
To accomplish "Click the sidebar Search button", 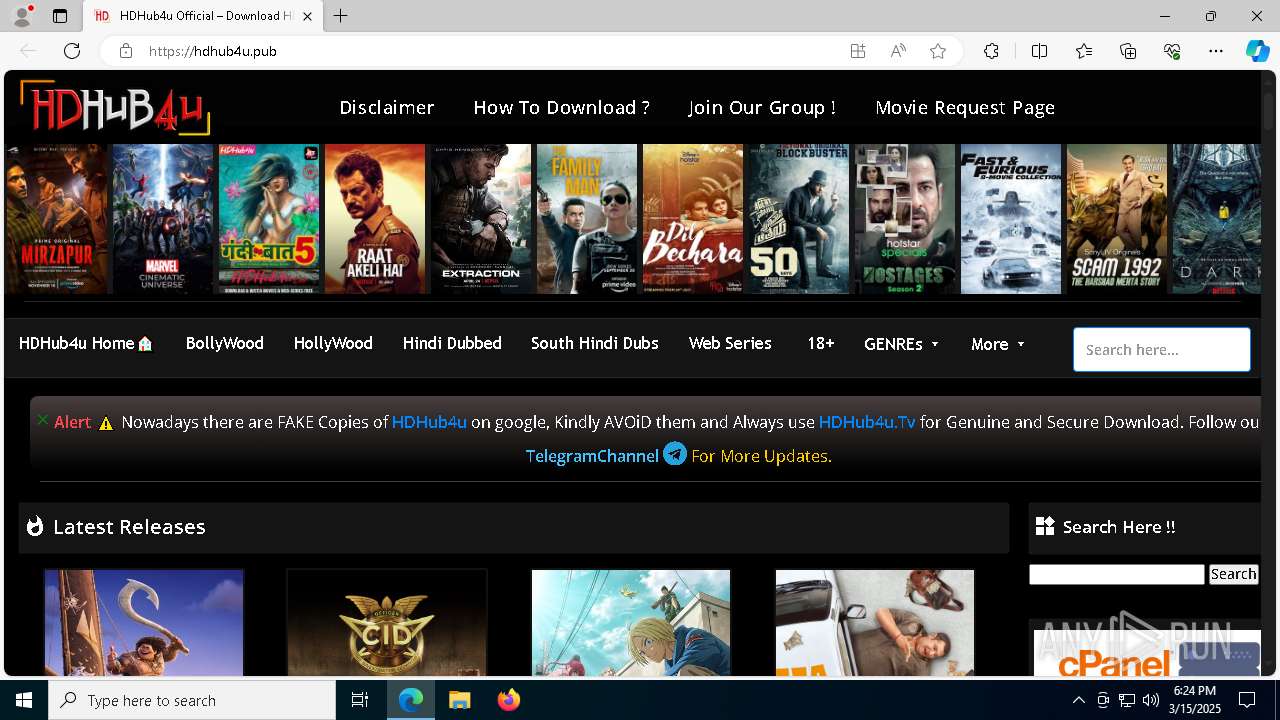I will (x=1233, y=574).
